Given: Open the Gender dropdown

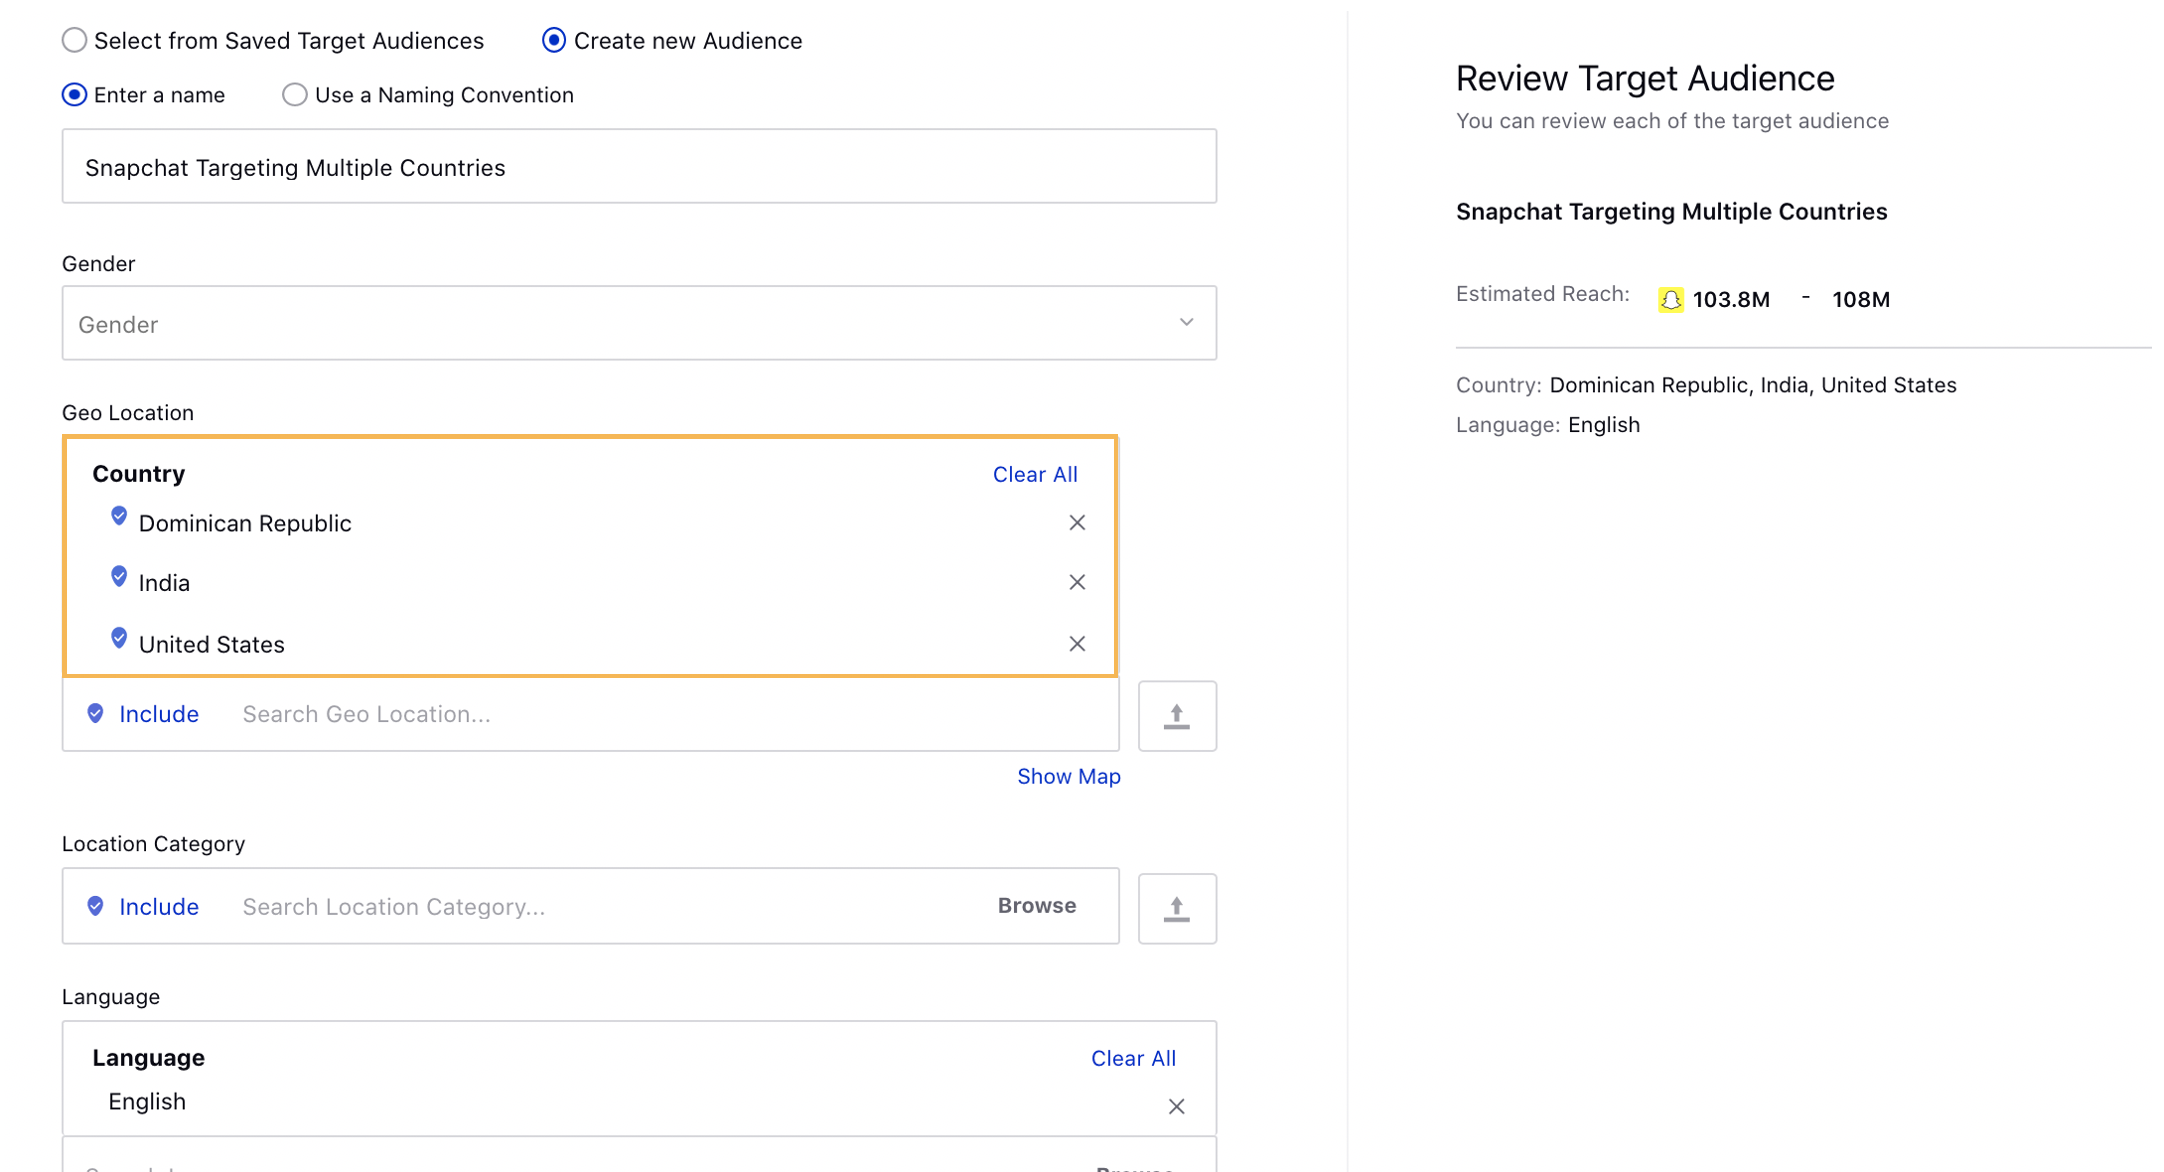Looking at the screenshot, I should [639, 323].
